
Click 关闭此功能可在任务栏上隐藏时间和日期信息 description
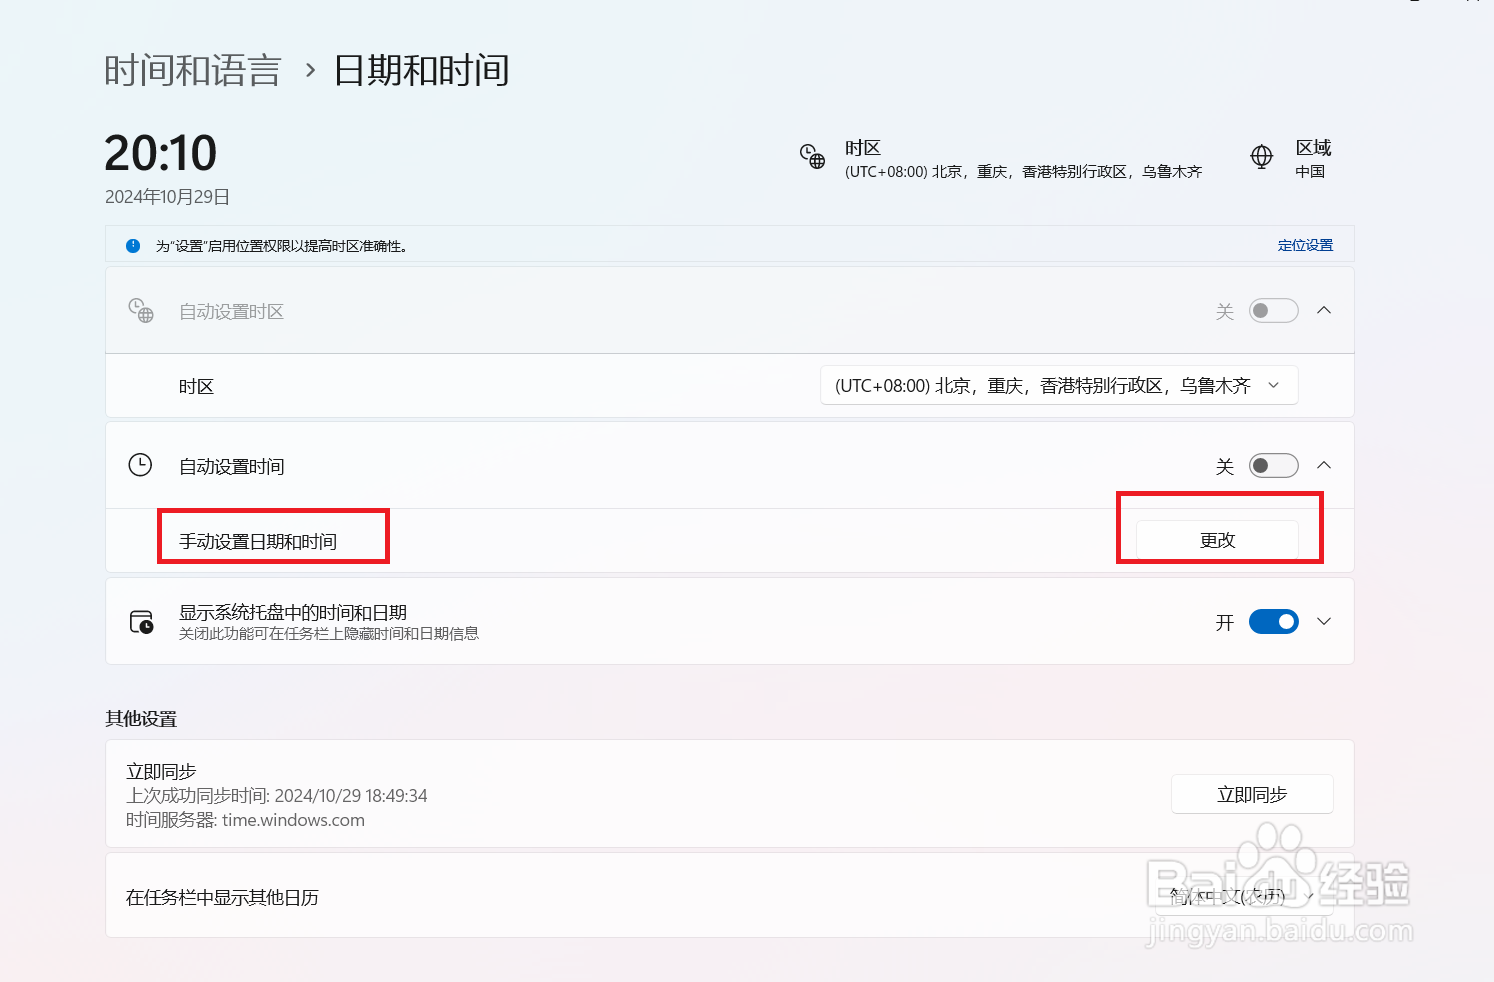(329, 634)
